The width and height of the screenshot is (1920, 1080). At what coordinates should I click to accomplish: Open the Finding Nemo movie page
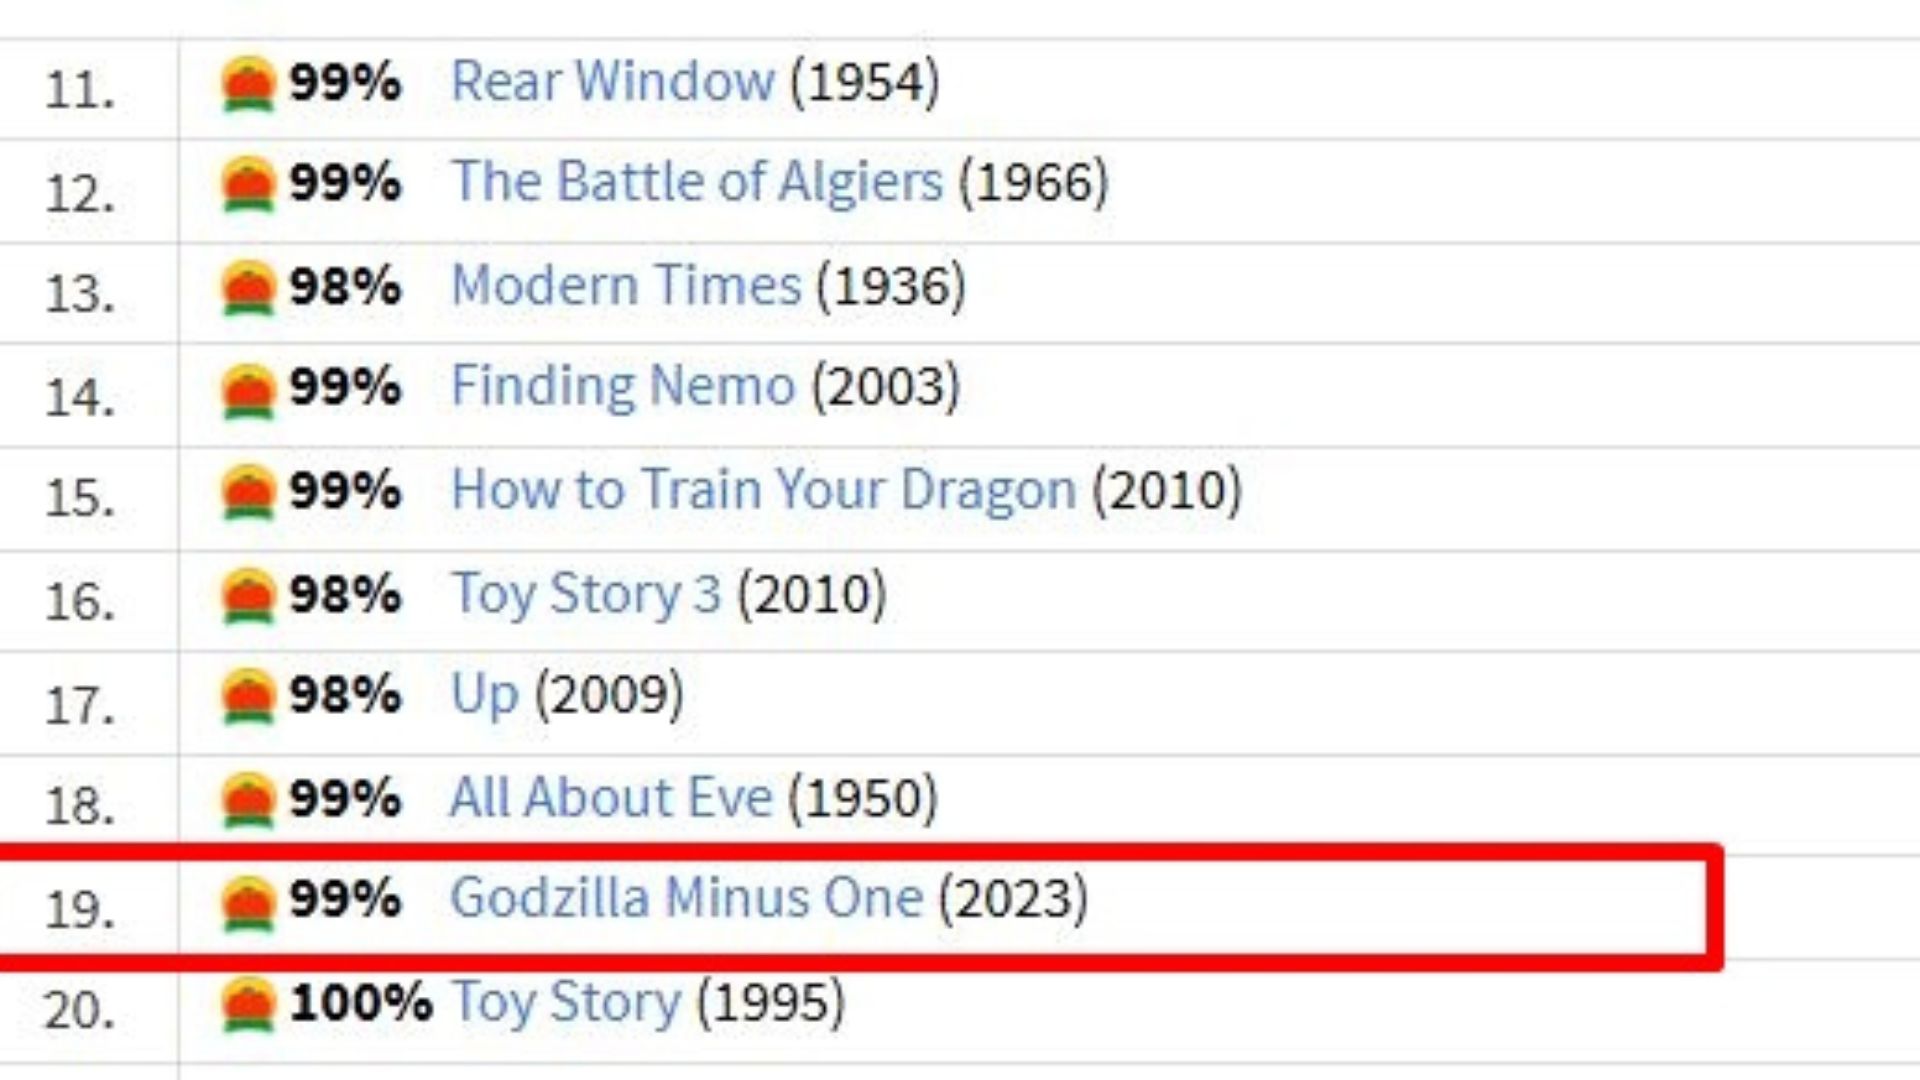pos(623,387)
